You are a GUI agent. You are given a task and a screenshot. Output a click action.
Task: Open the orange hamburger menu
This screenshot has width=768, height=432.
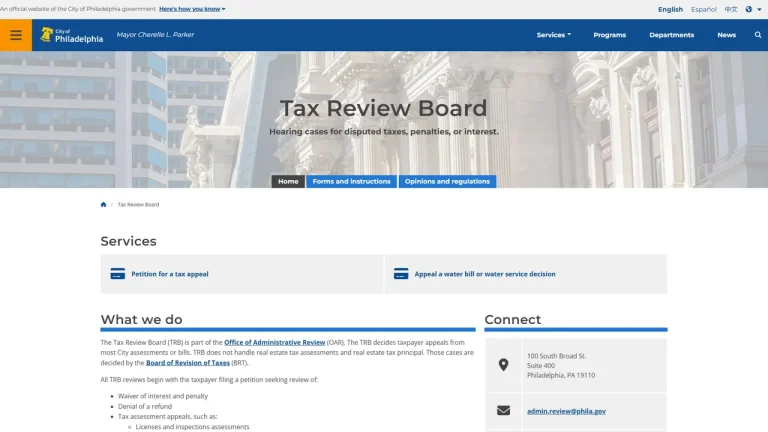(16, 35)
